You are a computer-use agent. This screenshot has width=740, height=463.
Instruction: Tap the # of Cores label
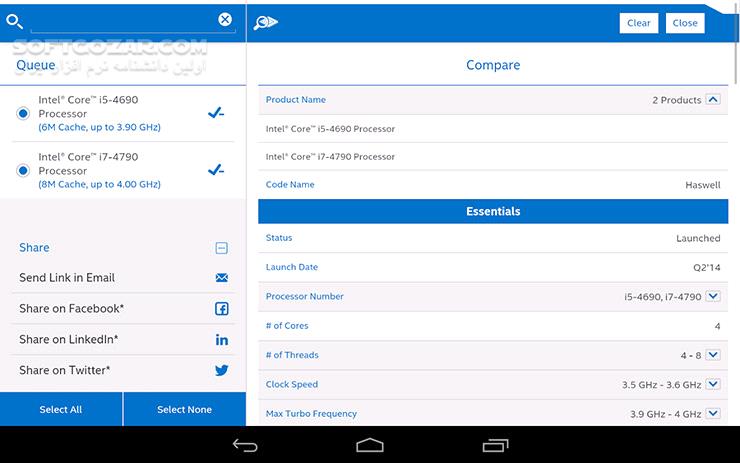coord(287,326)
